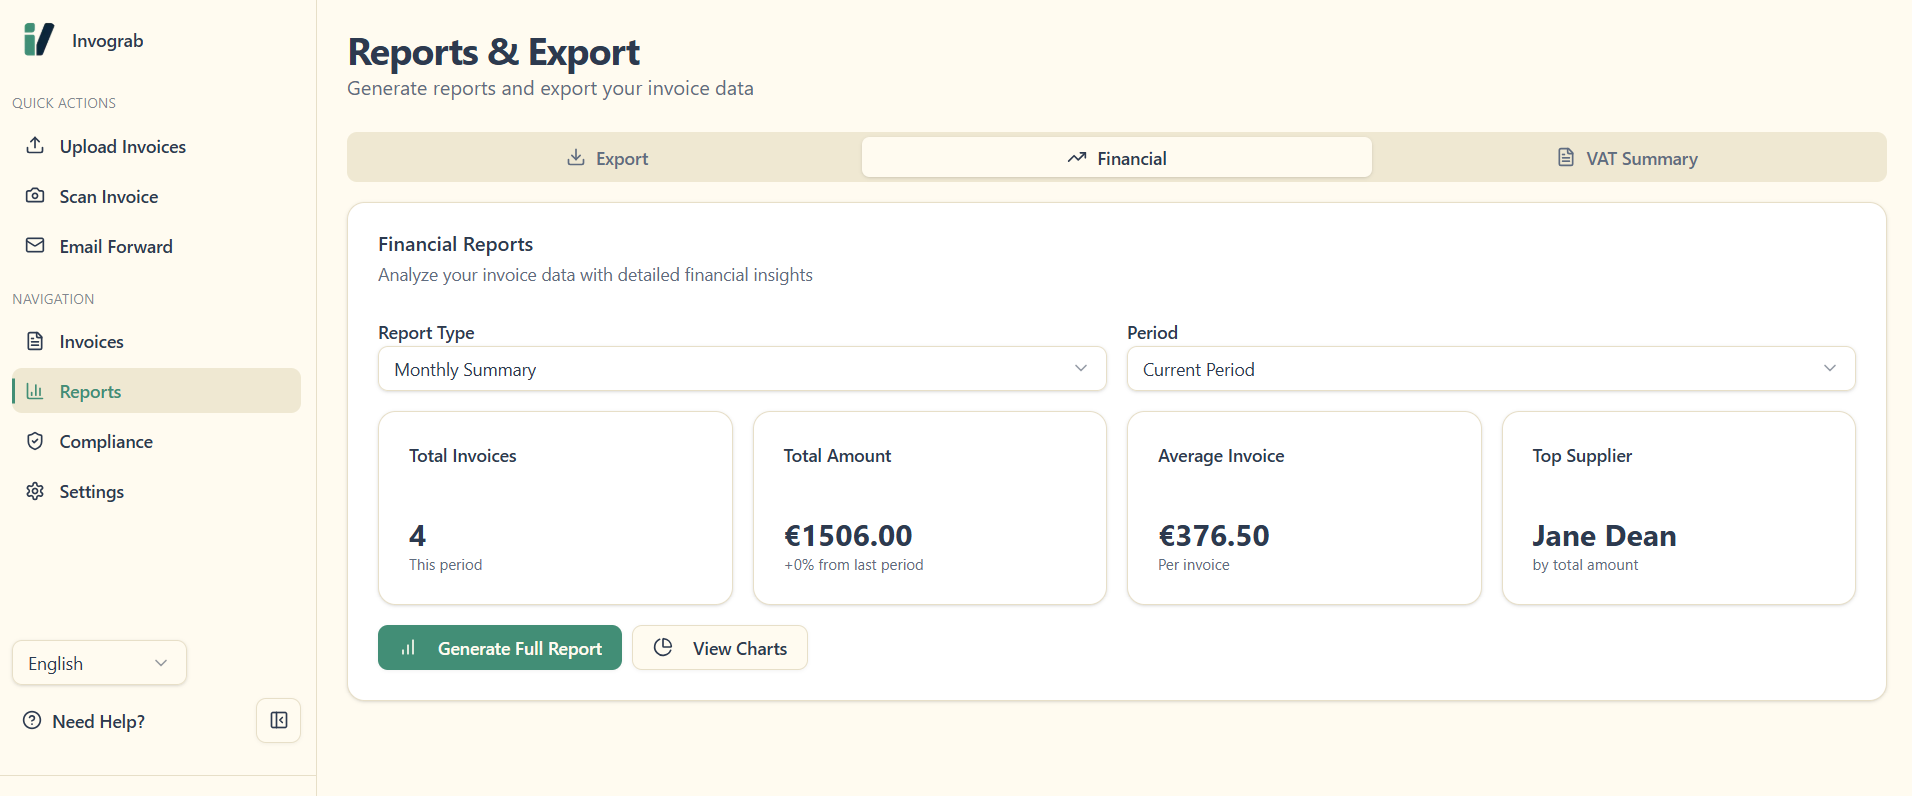This screenshot has width=1912, height=796.
Task: Open the English language selector
Action: click(99, 663)
